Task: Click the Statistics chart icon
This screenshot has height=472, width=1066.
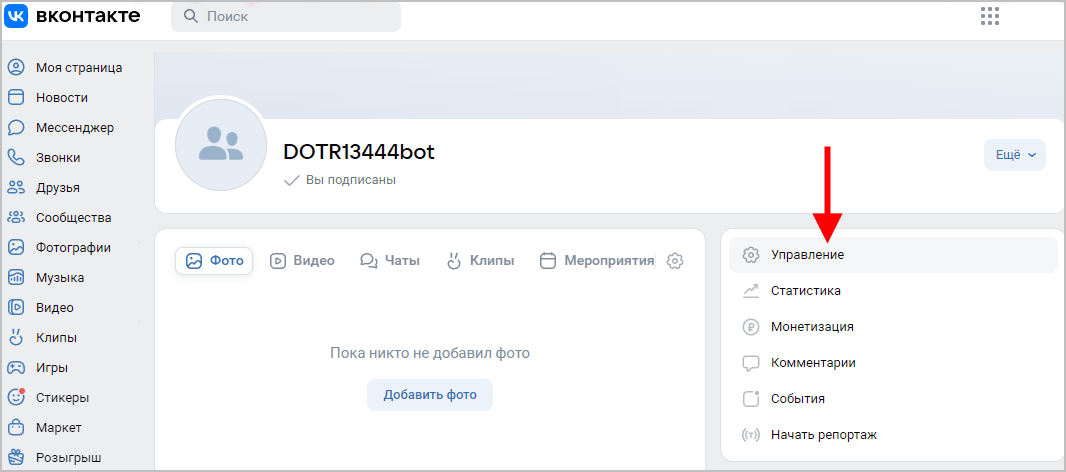Action: 751,291
